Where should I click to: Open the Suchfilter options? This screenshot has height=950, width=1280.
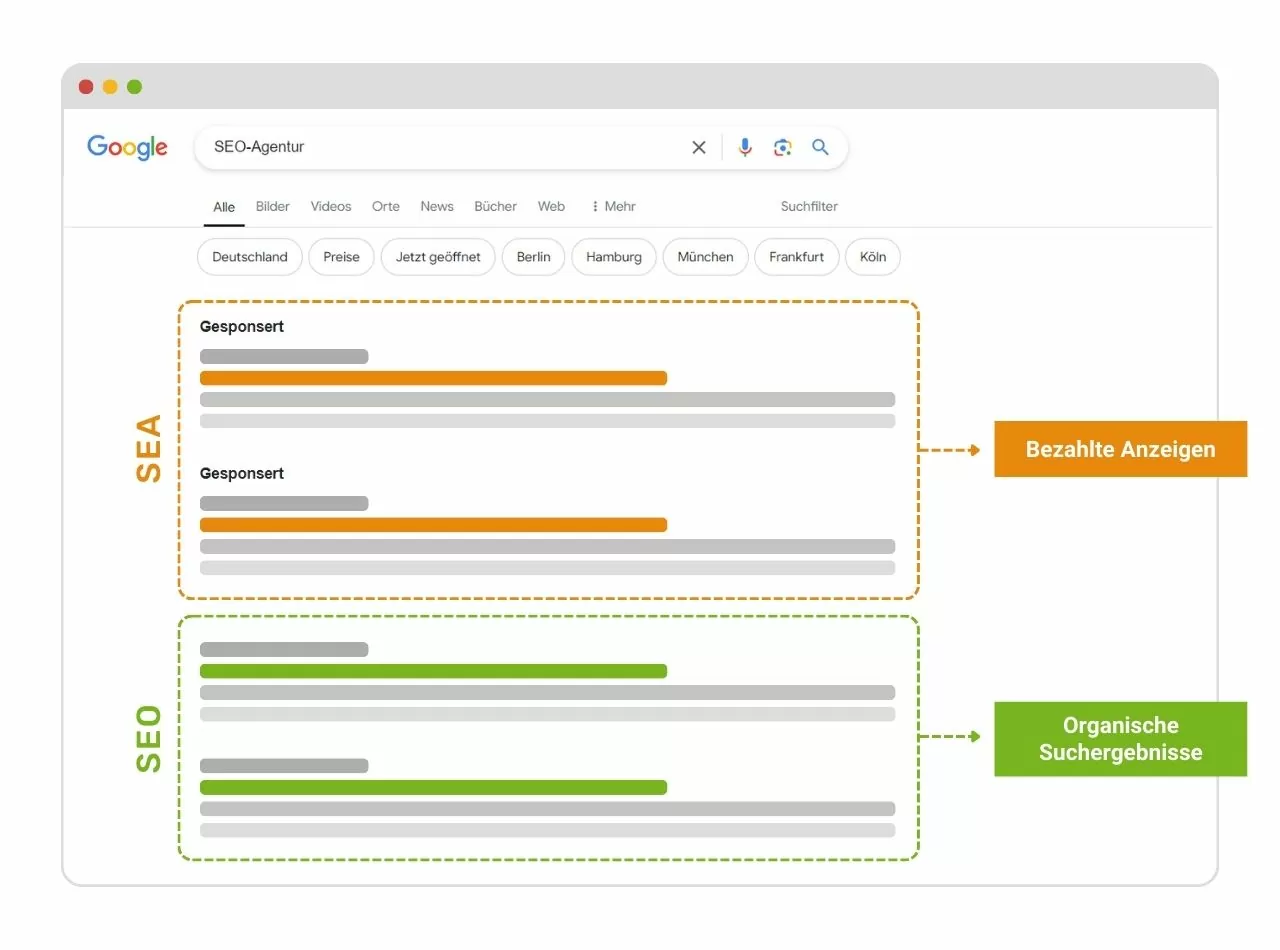pyautogui.click(x=809, y=207)
